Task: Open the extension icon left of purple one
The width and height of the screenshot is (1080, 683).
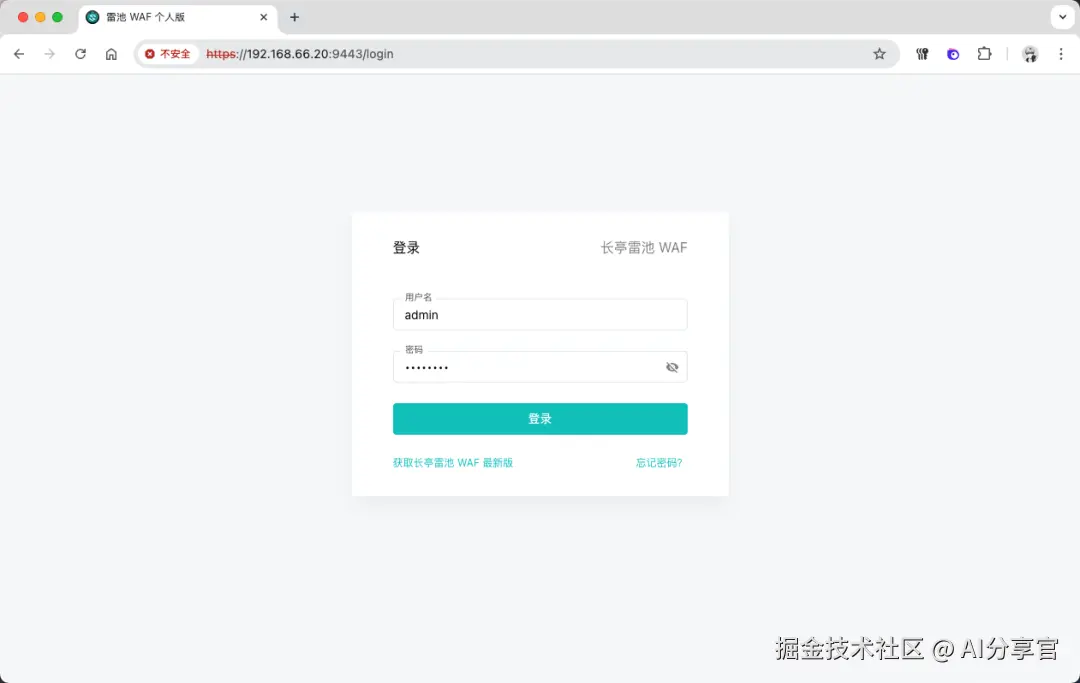Action: pyautogui.click(x=922, y=54)
